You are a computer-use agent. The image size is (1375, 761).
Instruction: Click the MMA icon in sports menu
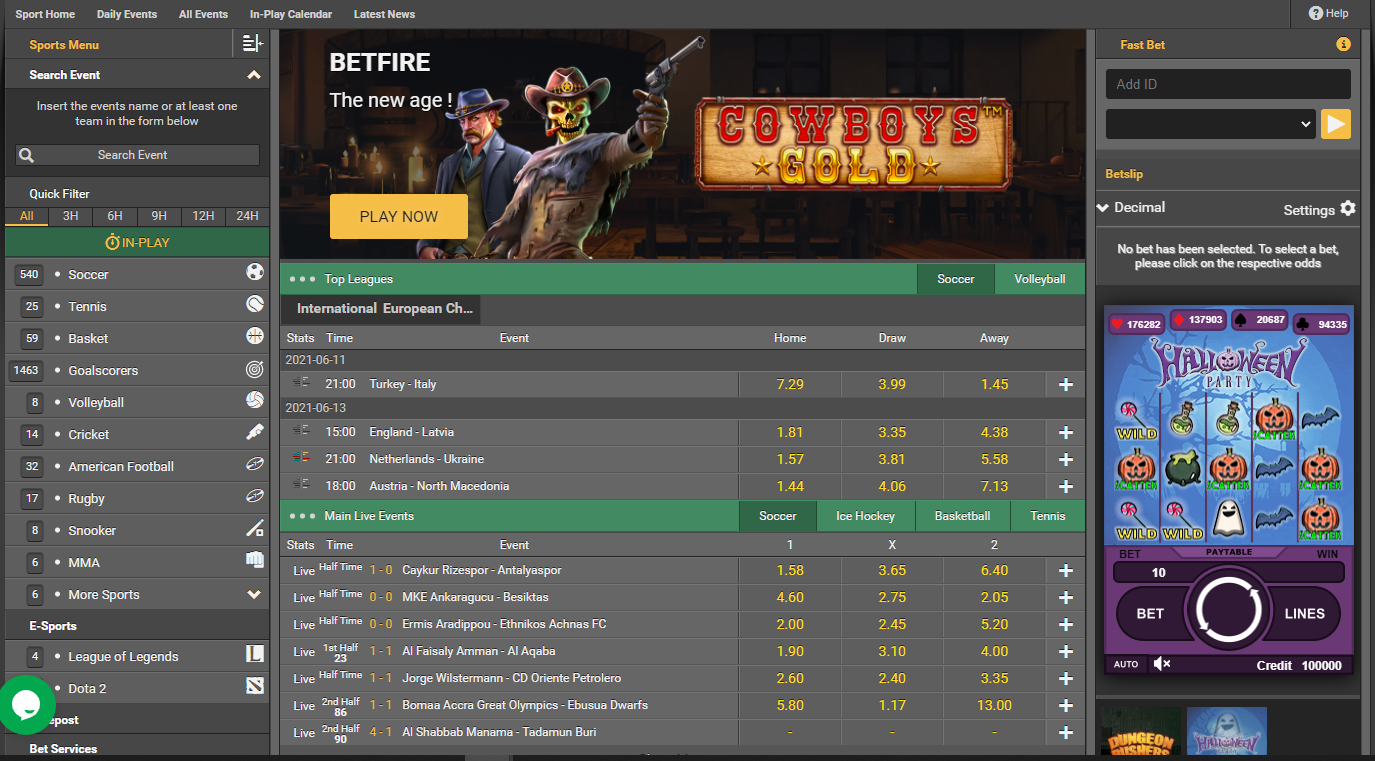pos(255,561)
